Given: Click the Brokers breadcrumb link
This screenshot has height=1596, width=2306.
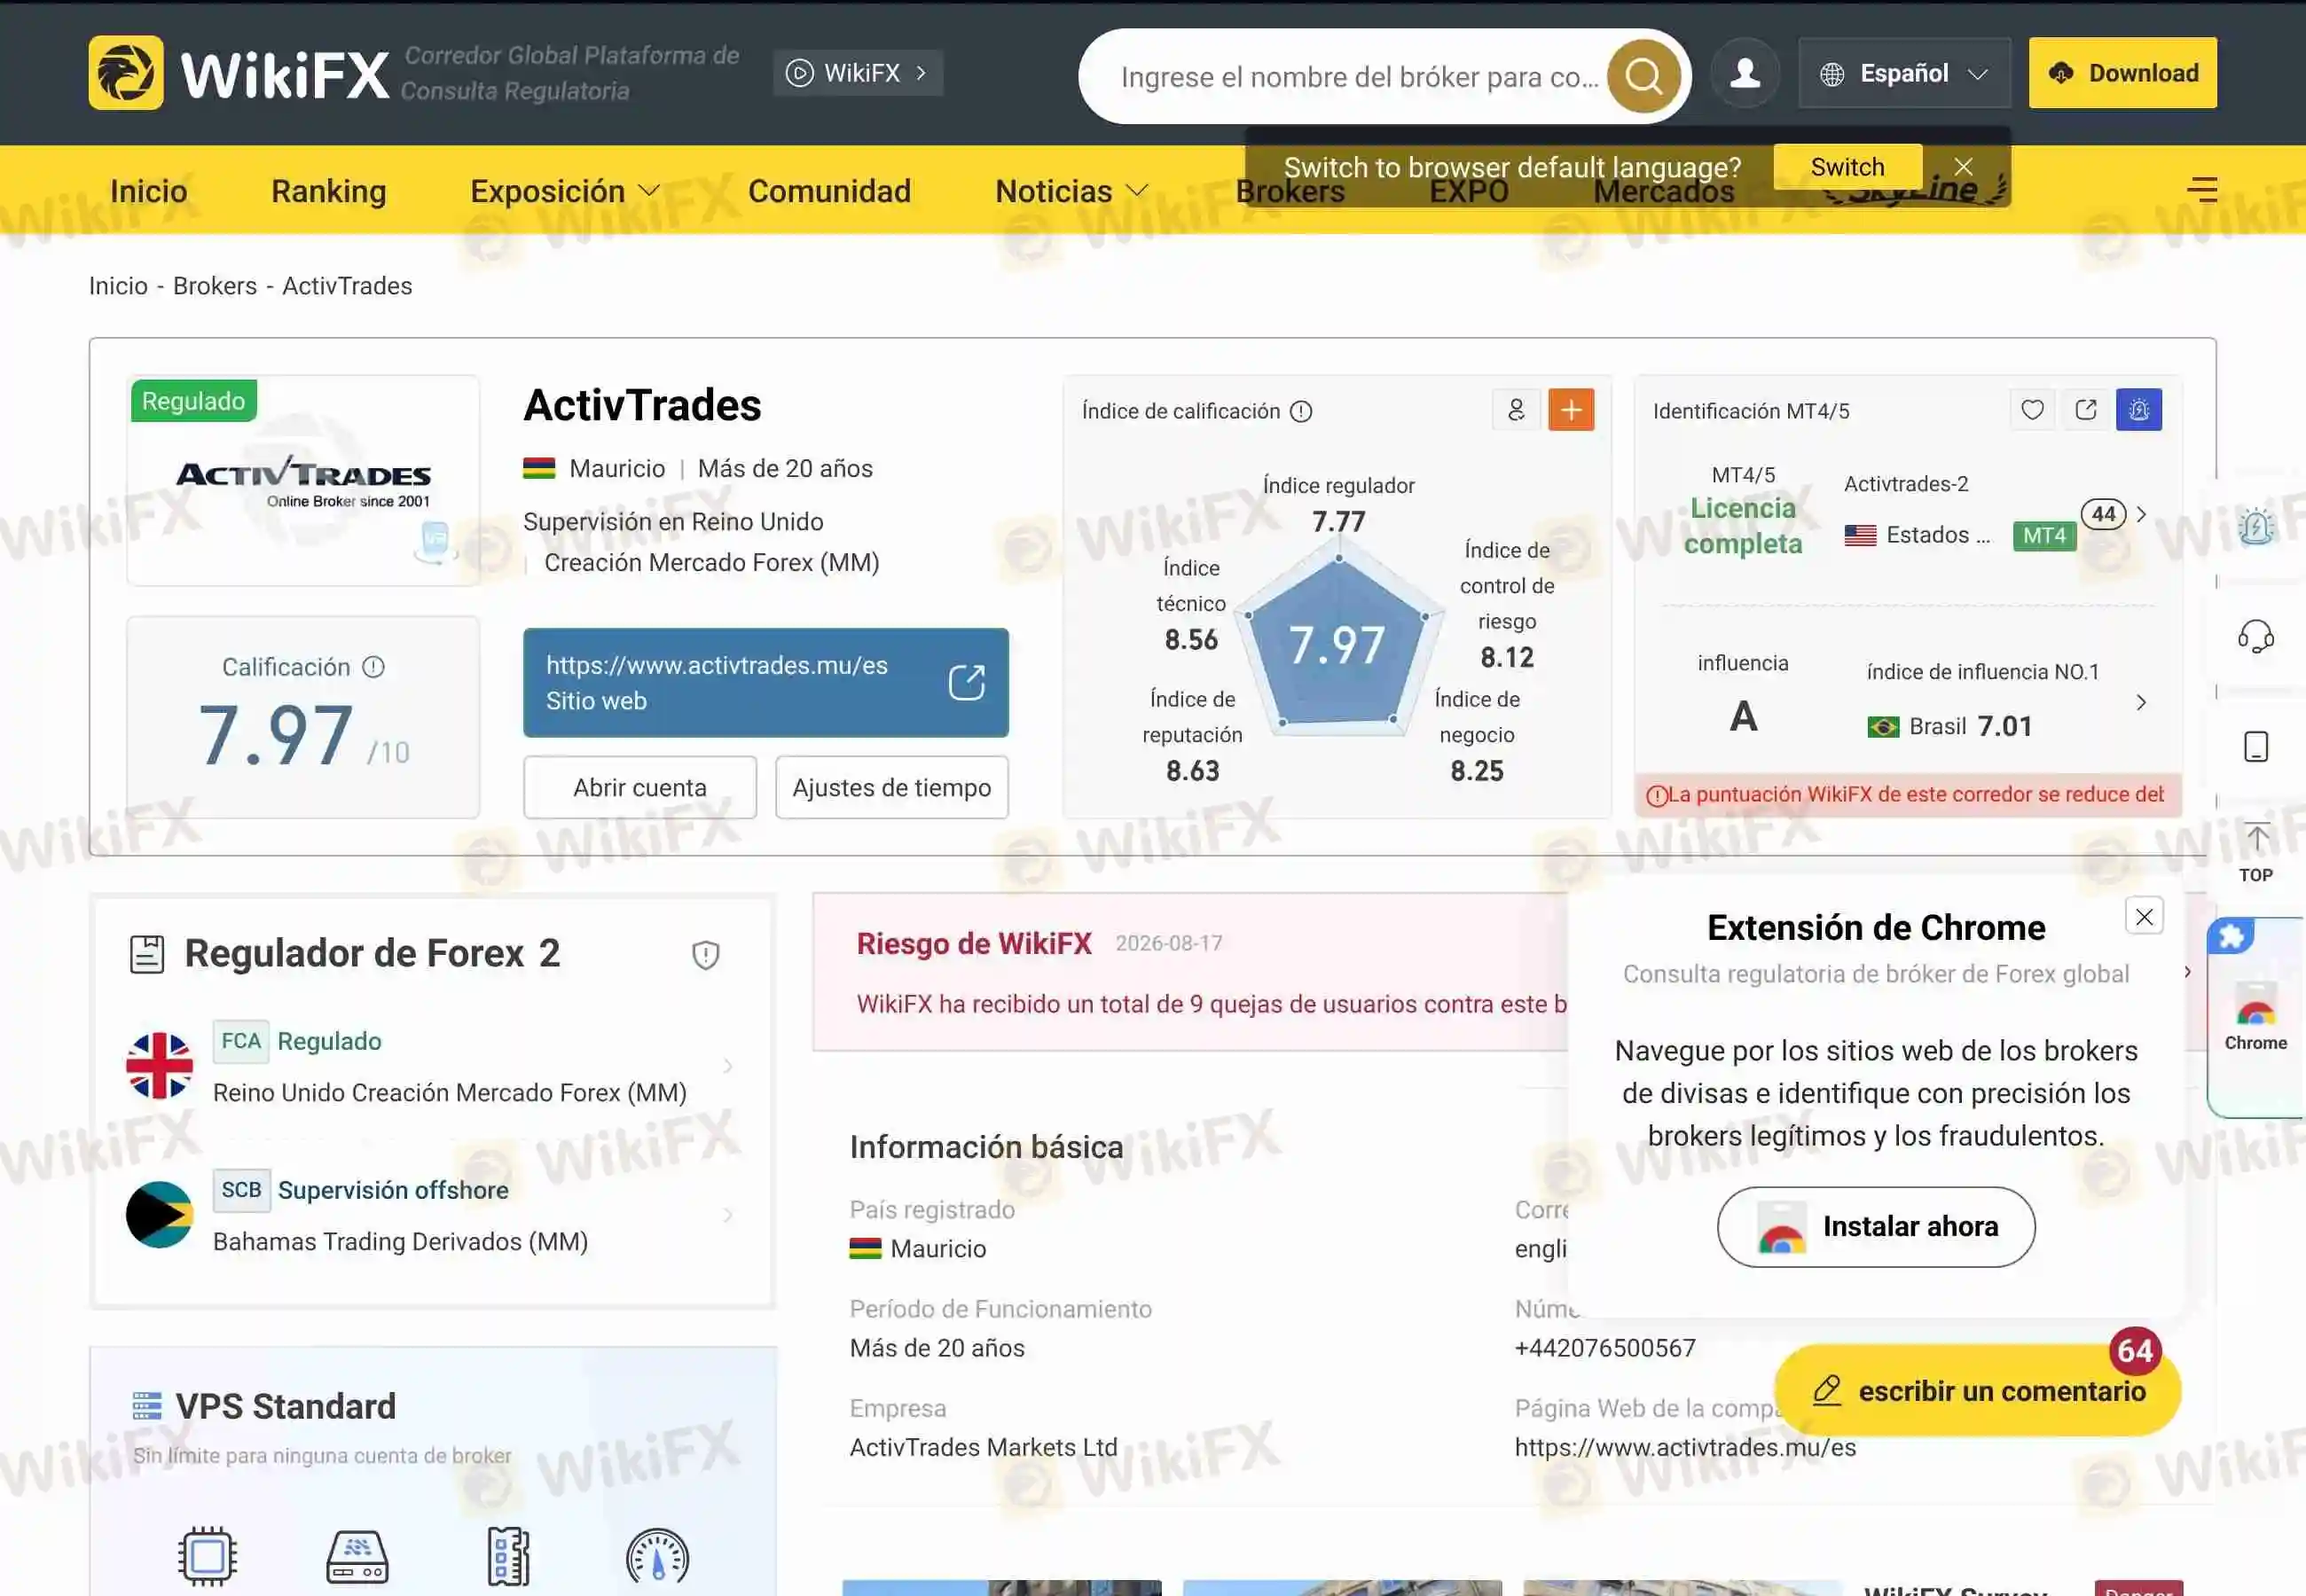Looking at the screenshot, I should click(215, 286).
